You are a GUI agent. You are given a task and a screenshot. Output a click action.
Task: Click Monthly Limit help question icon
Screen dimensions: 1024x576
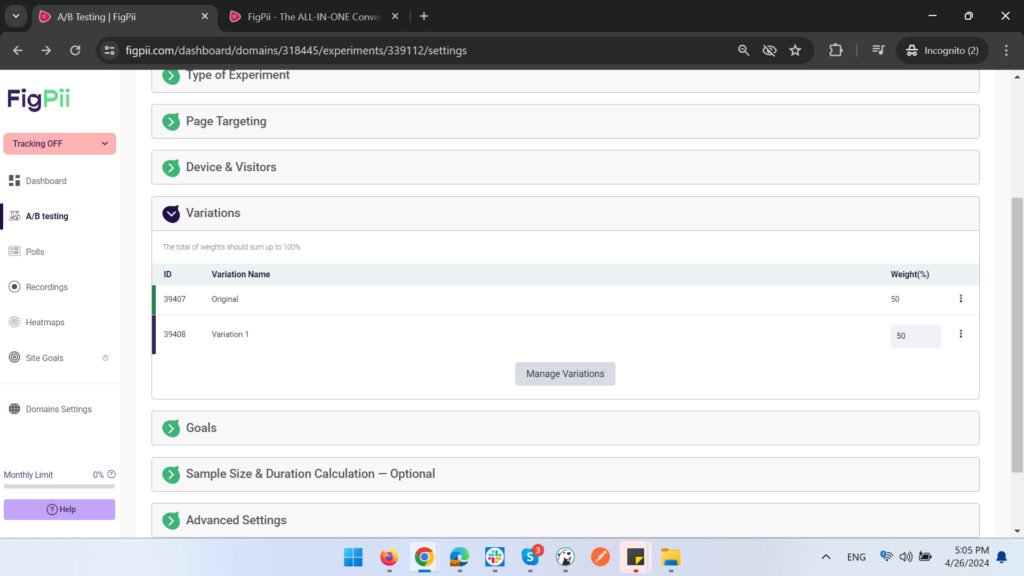[x=111, y=475]
